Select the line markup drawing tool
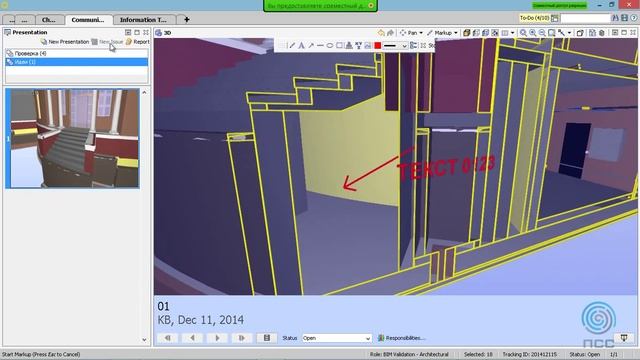Screen dimensions: 640x360 (x=292, y=46)
